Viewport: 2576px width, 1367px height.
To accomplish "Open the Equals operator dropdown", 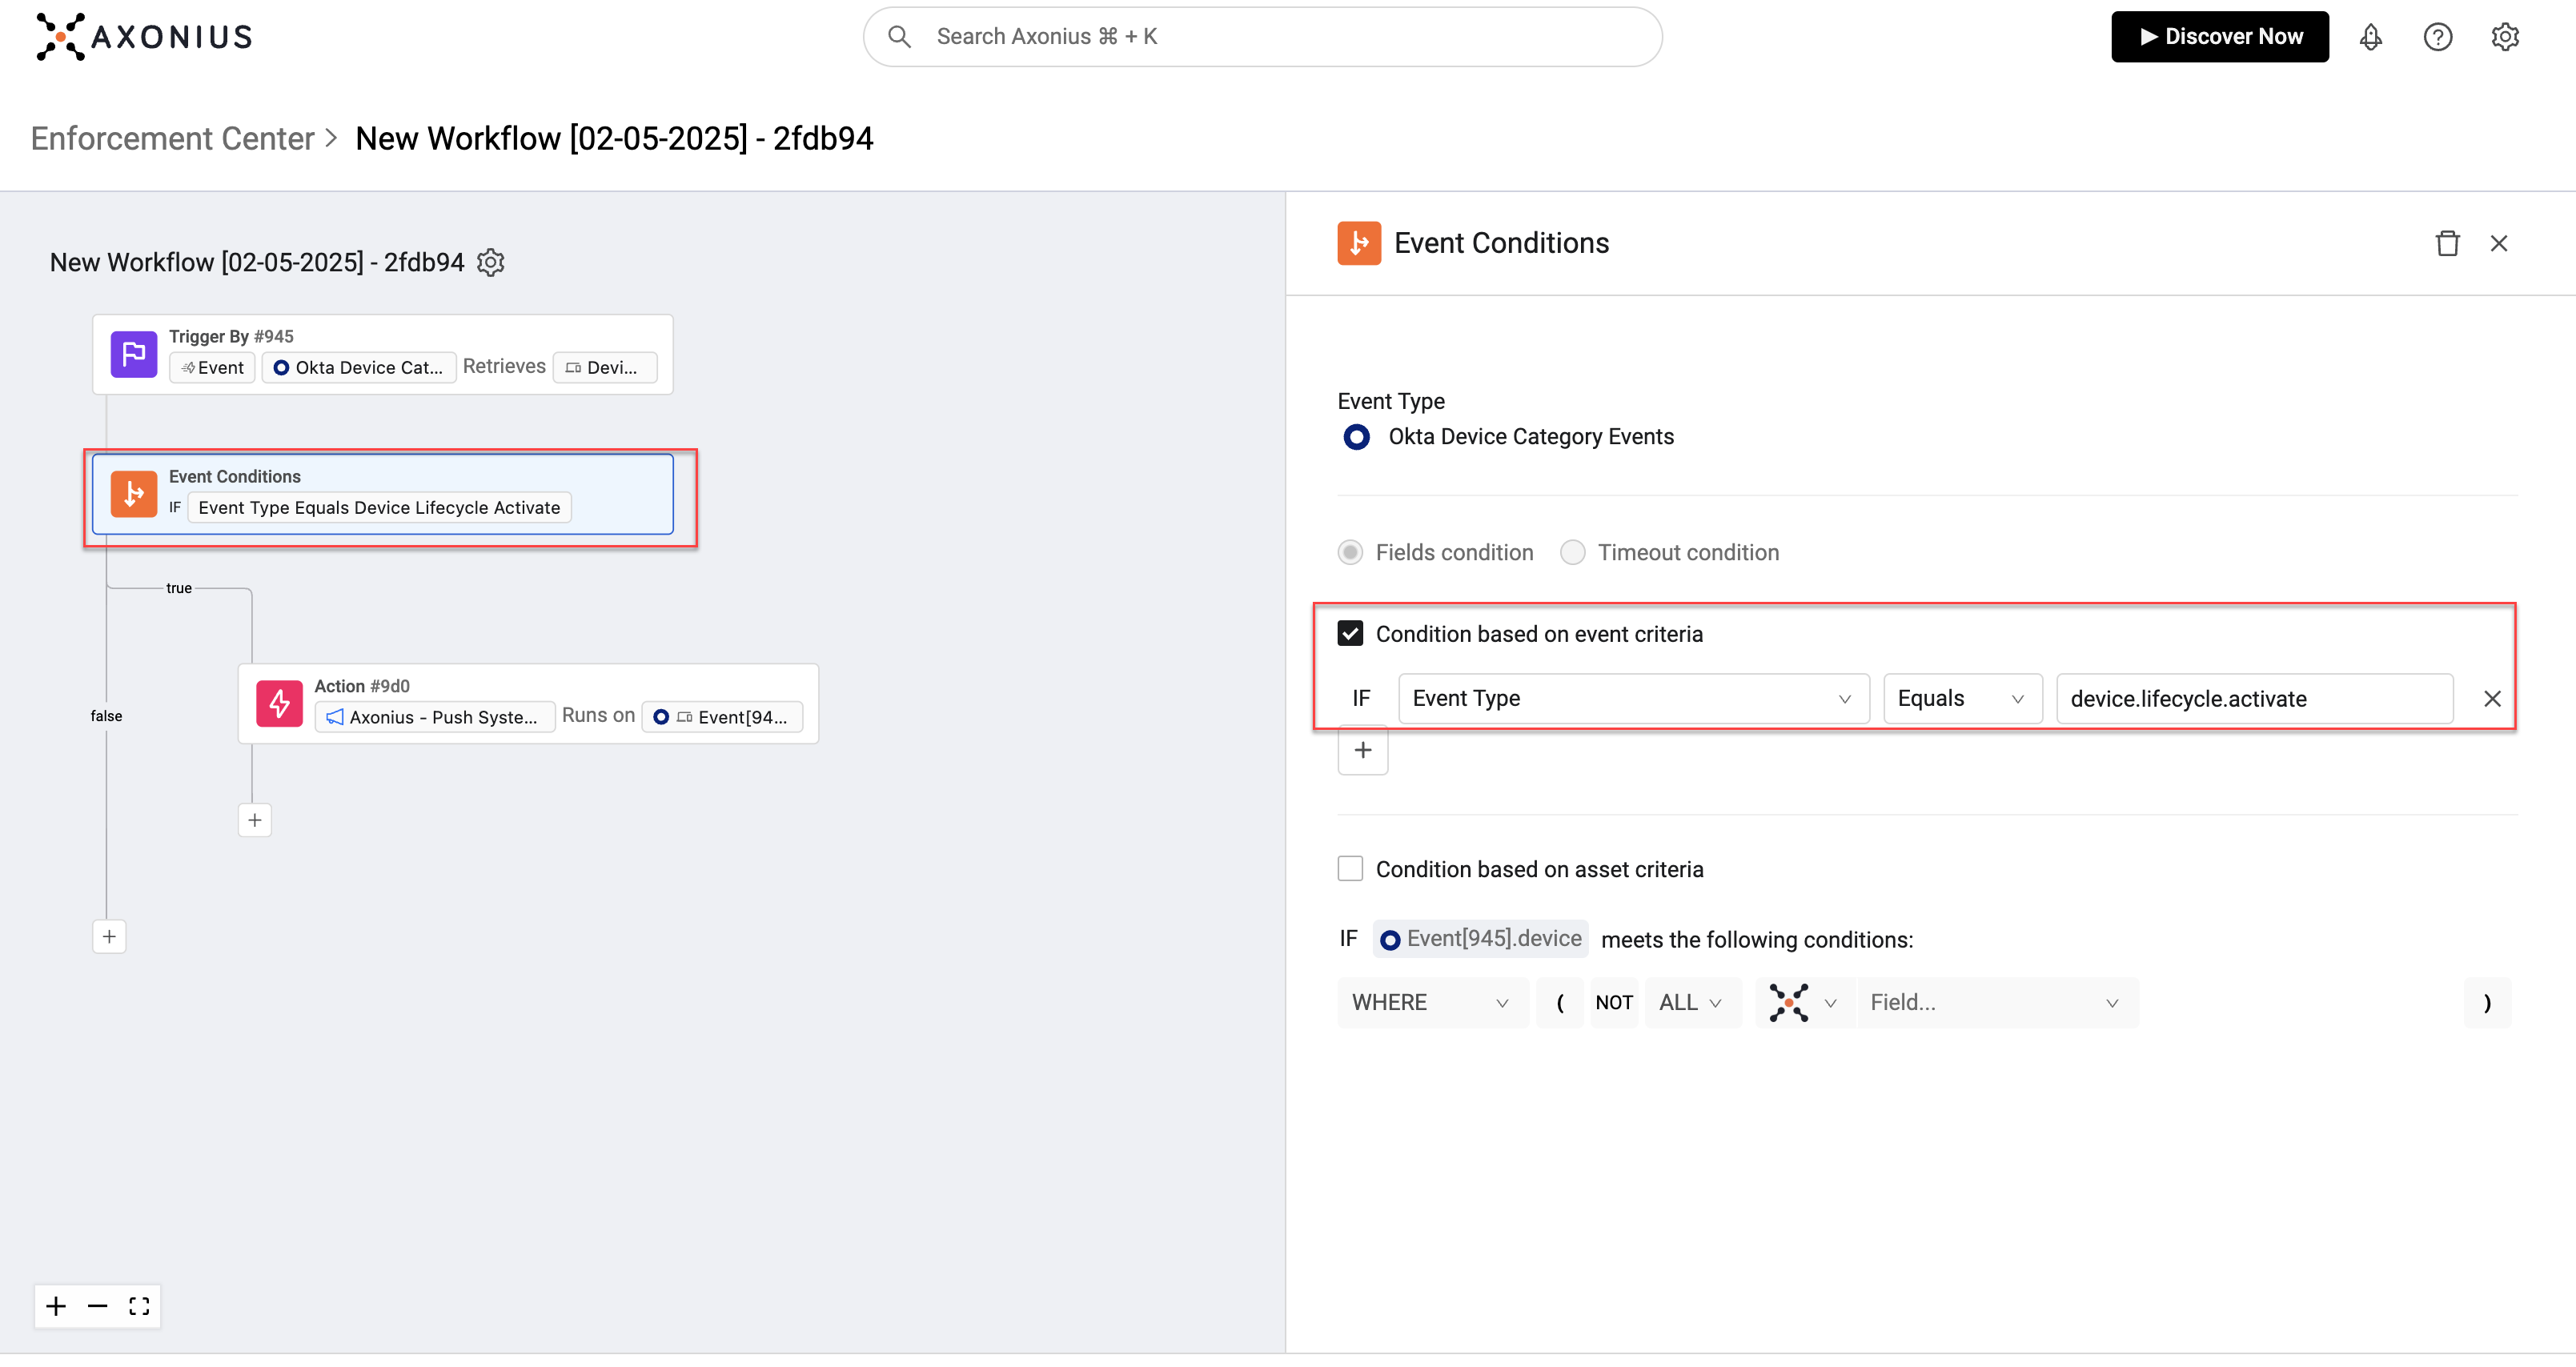I will [x=1961, y=698].
